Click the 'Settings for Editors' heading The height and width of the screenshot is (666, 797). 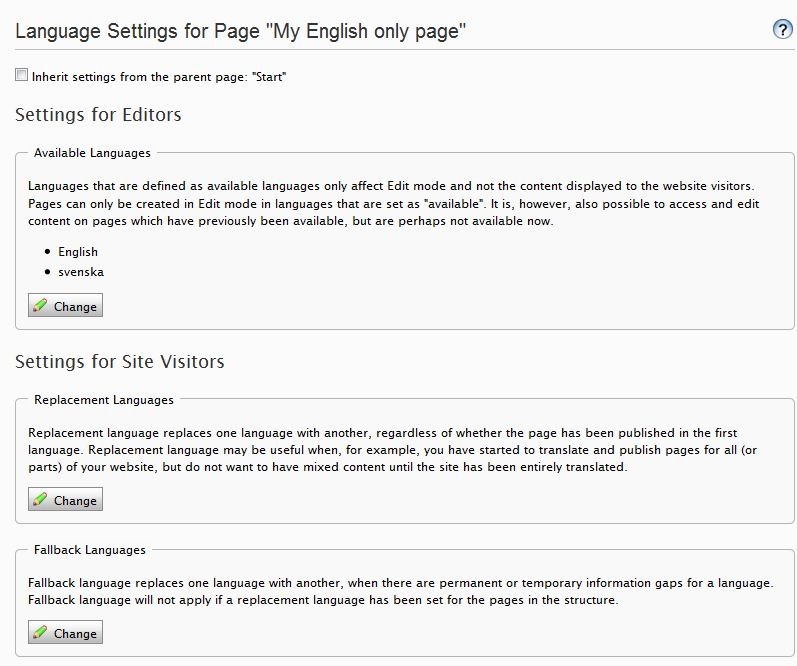pyautogui.click(x=98, y=114)
